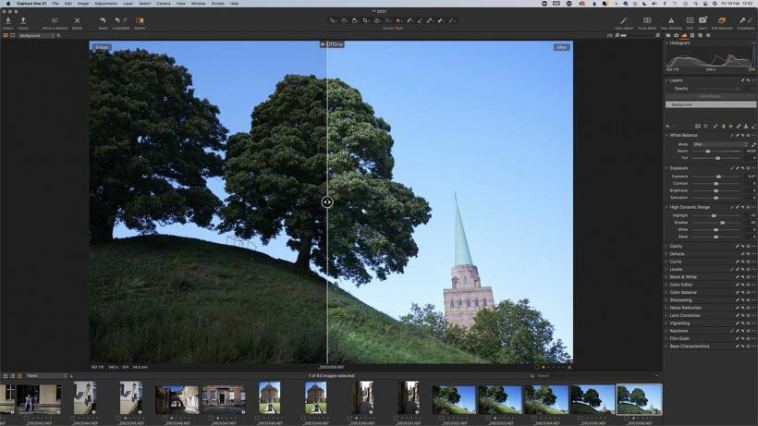The height and width of the screenshot is (426, 758).
Task: Expand the Vignetting tool panel
Action: [680, 323]
